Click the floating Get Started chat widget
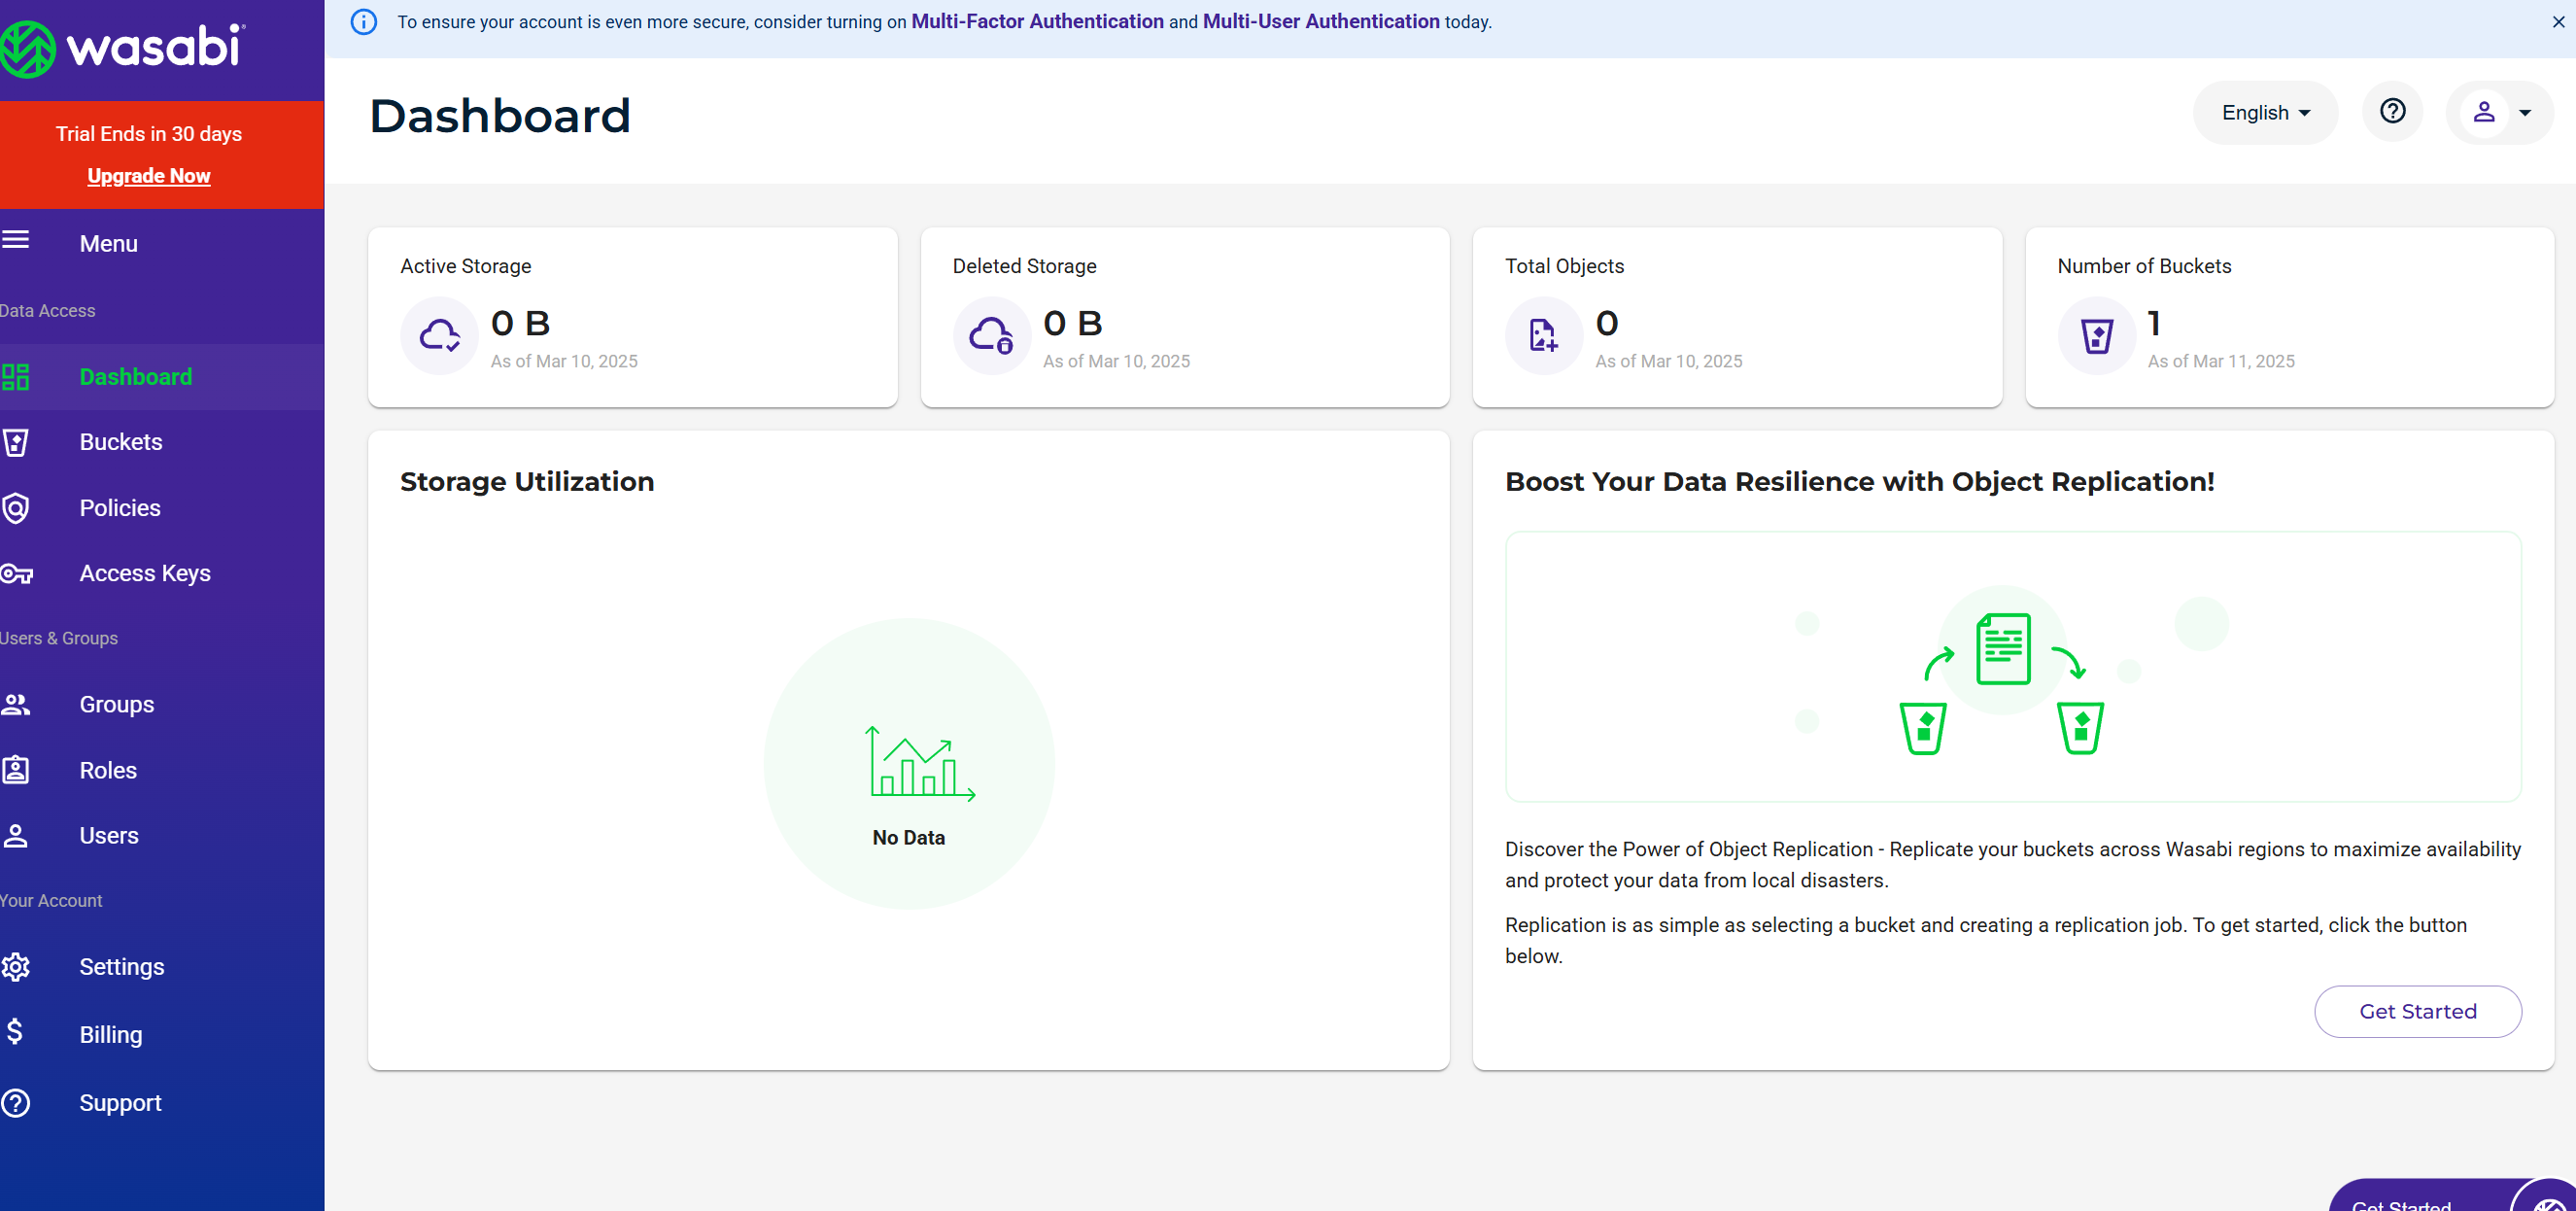 pos(2450,1196)
